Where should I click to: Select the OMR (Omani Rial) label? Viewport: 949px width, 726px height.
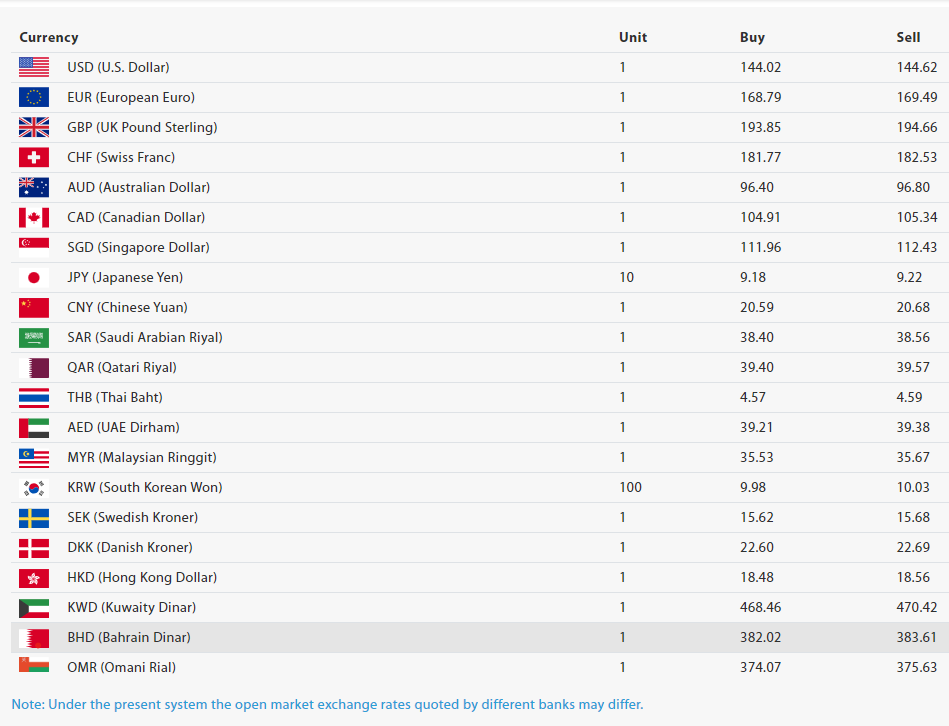[x=123, y=667]
